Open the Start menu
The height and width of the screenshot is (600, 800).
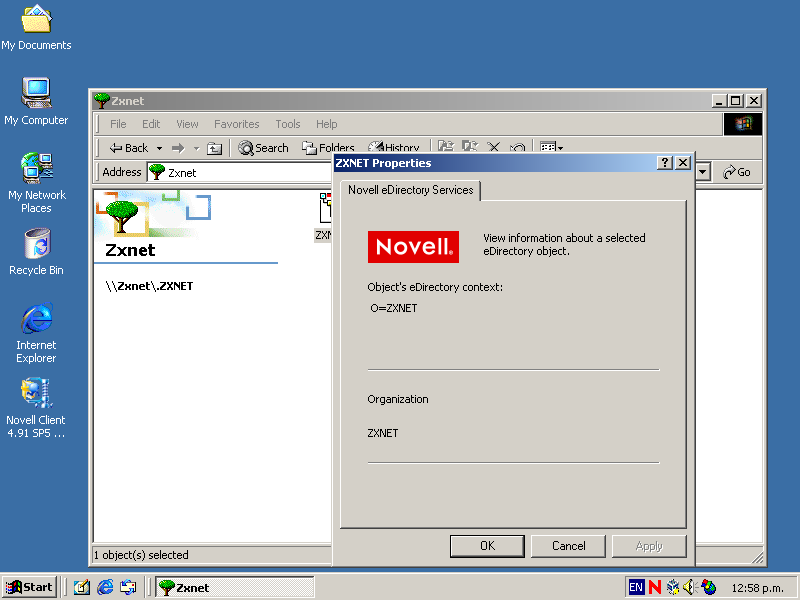click(x=29, y=587)
